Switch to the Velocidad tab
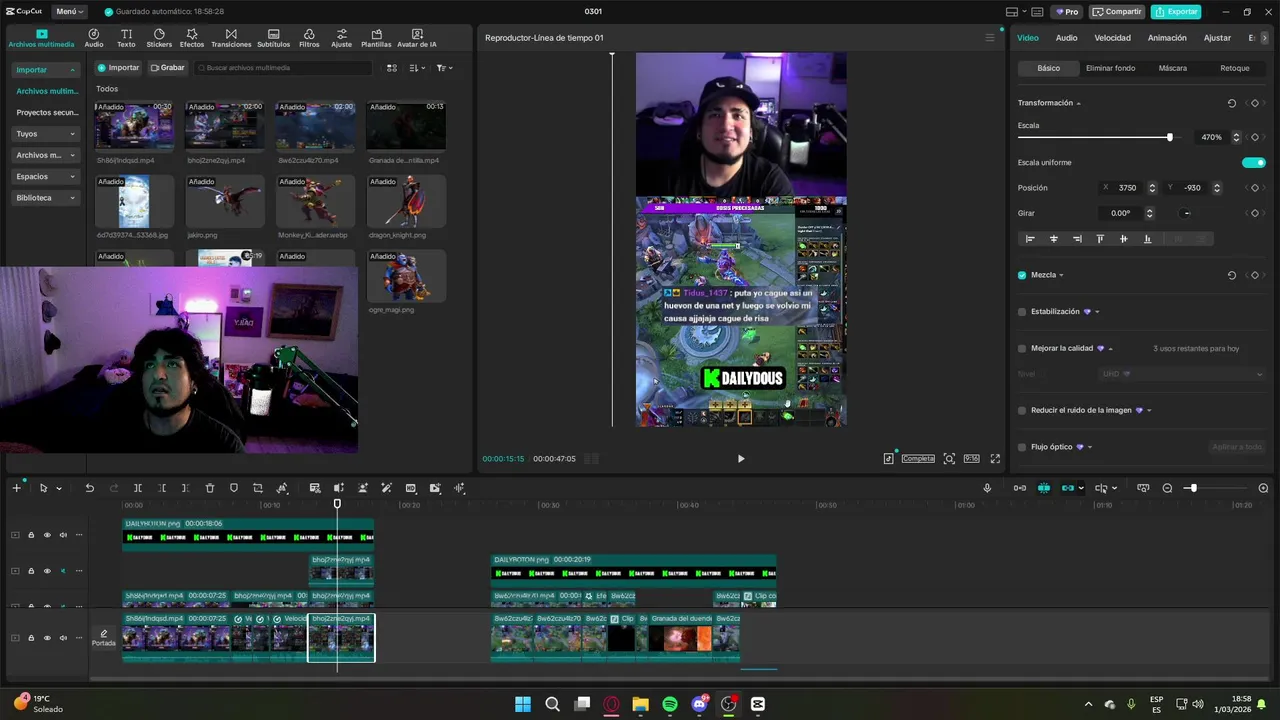Viewport: 1280px width, 720px height. [x=1112, y=38]
